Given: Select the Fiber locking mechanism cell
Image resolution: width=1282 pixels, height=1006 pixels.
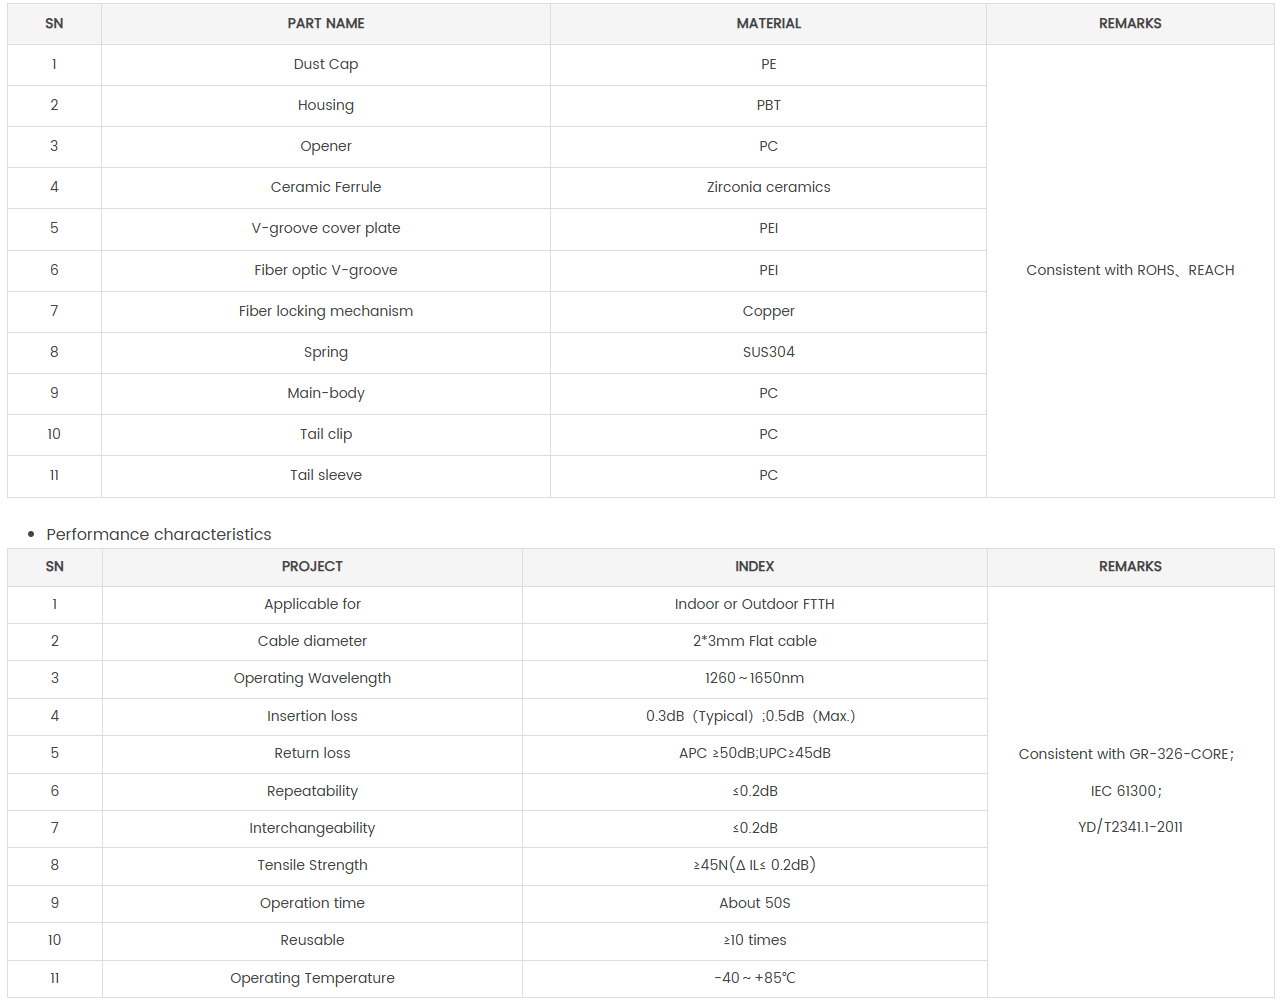Looking at the screenshot, I should (326, 311).
